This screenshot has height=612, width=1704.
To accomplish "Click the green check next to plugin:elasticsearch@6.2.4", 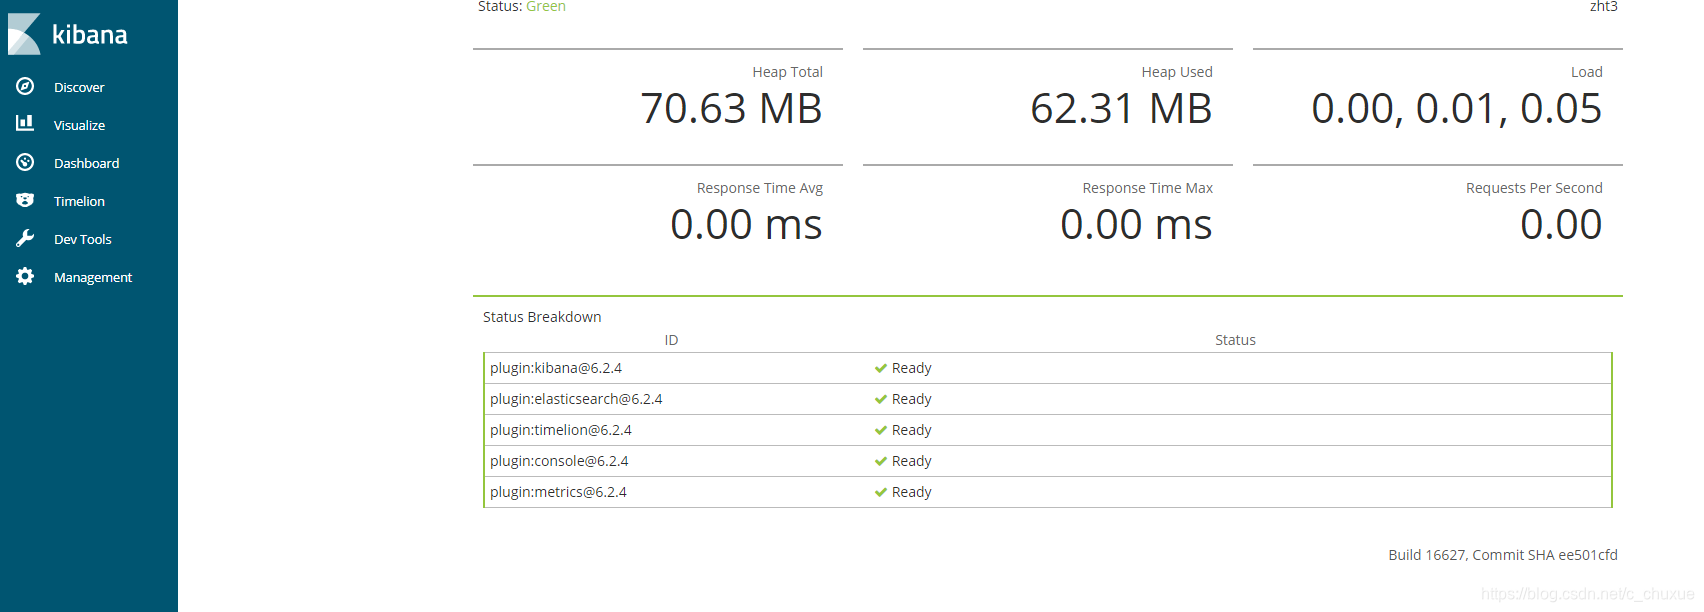I will click(x=881, y=399).
